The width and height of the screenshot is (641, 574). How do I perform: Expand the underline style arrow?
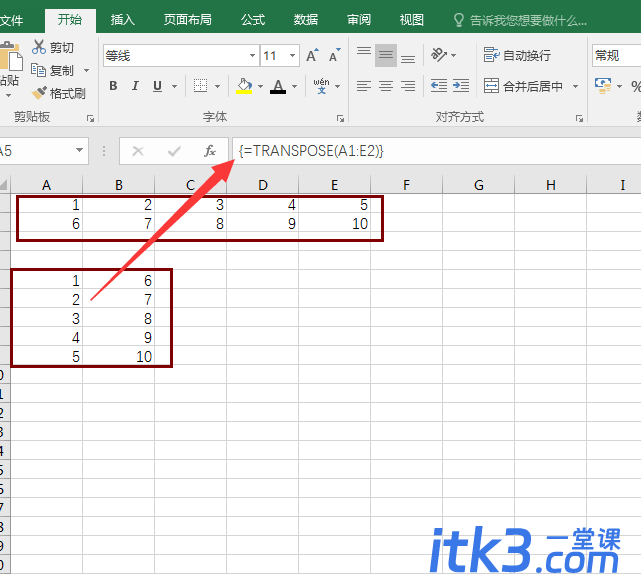pos(175,86)
